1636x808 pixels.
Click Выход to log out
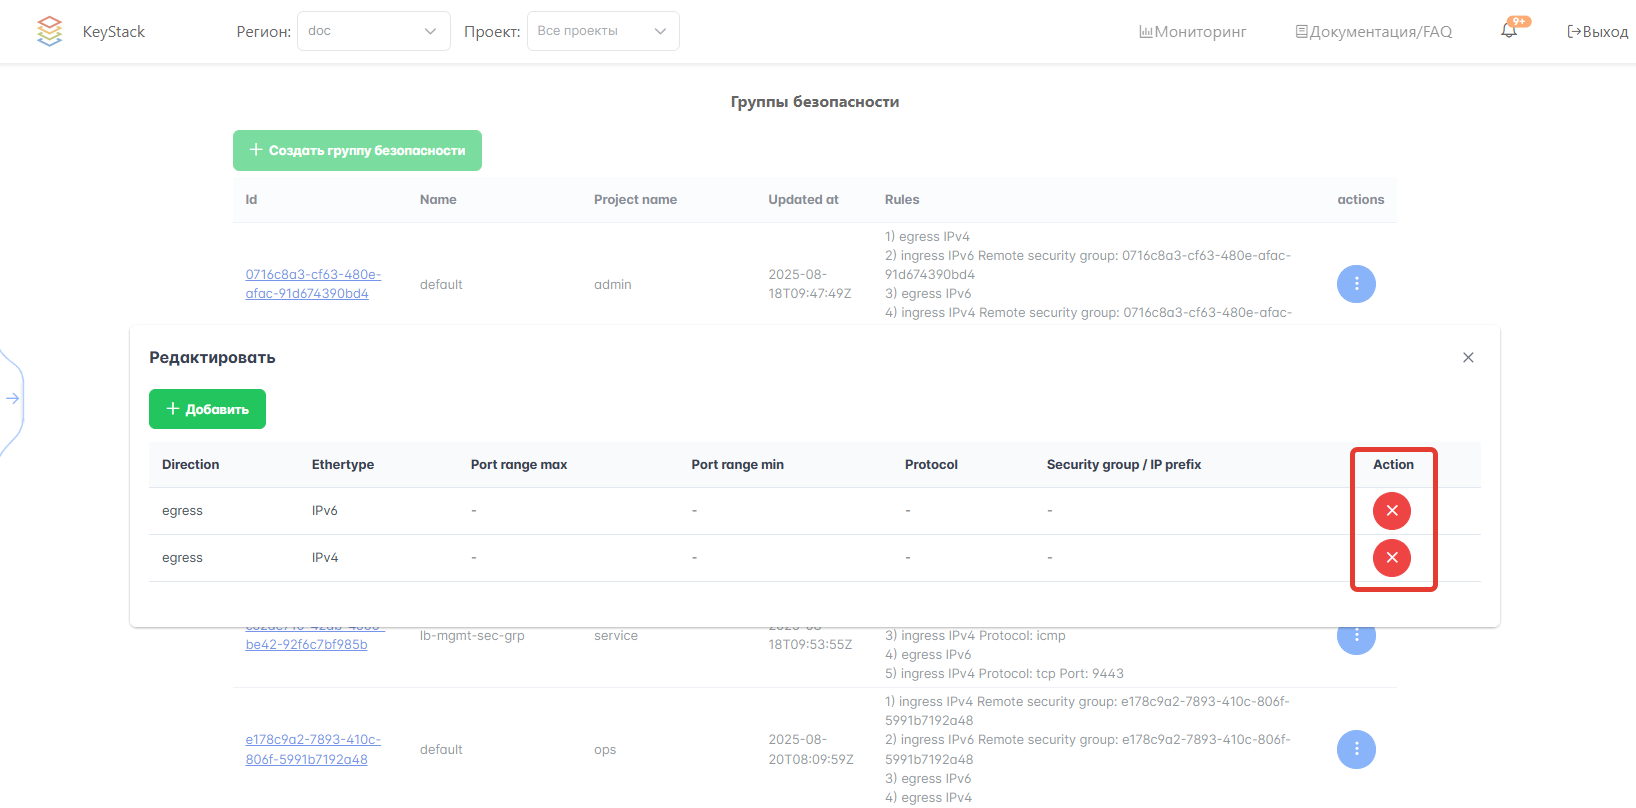(x=1597, y=32)
